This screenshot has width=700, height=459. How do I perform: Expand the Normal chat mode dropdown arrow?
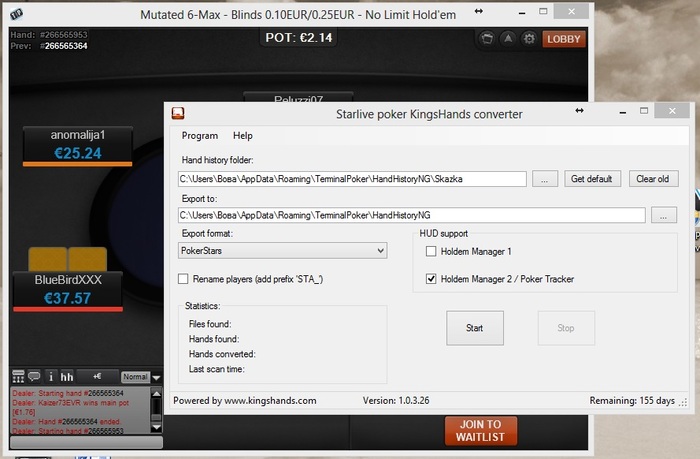pos(156,378)
